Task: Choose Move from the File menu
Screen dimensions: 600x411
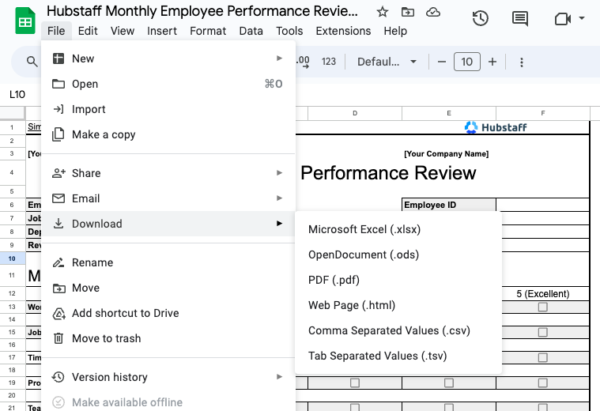Action: pos(168,288)
